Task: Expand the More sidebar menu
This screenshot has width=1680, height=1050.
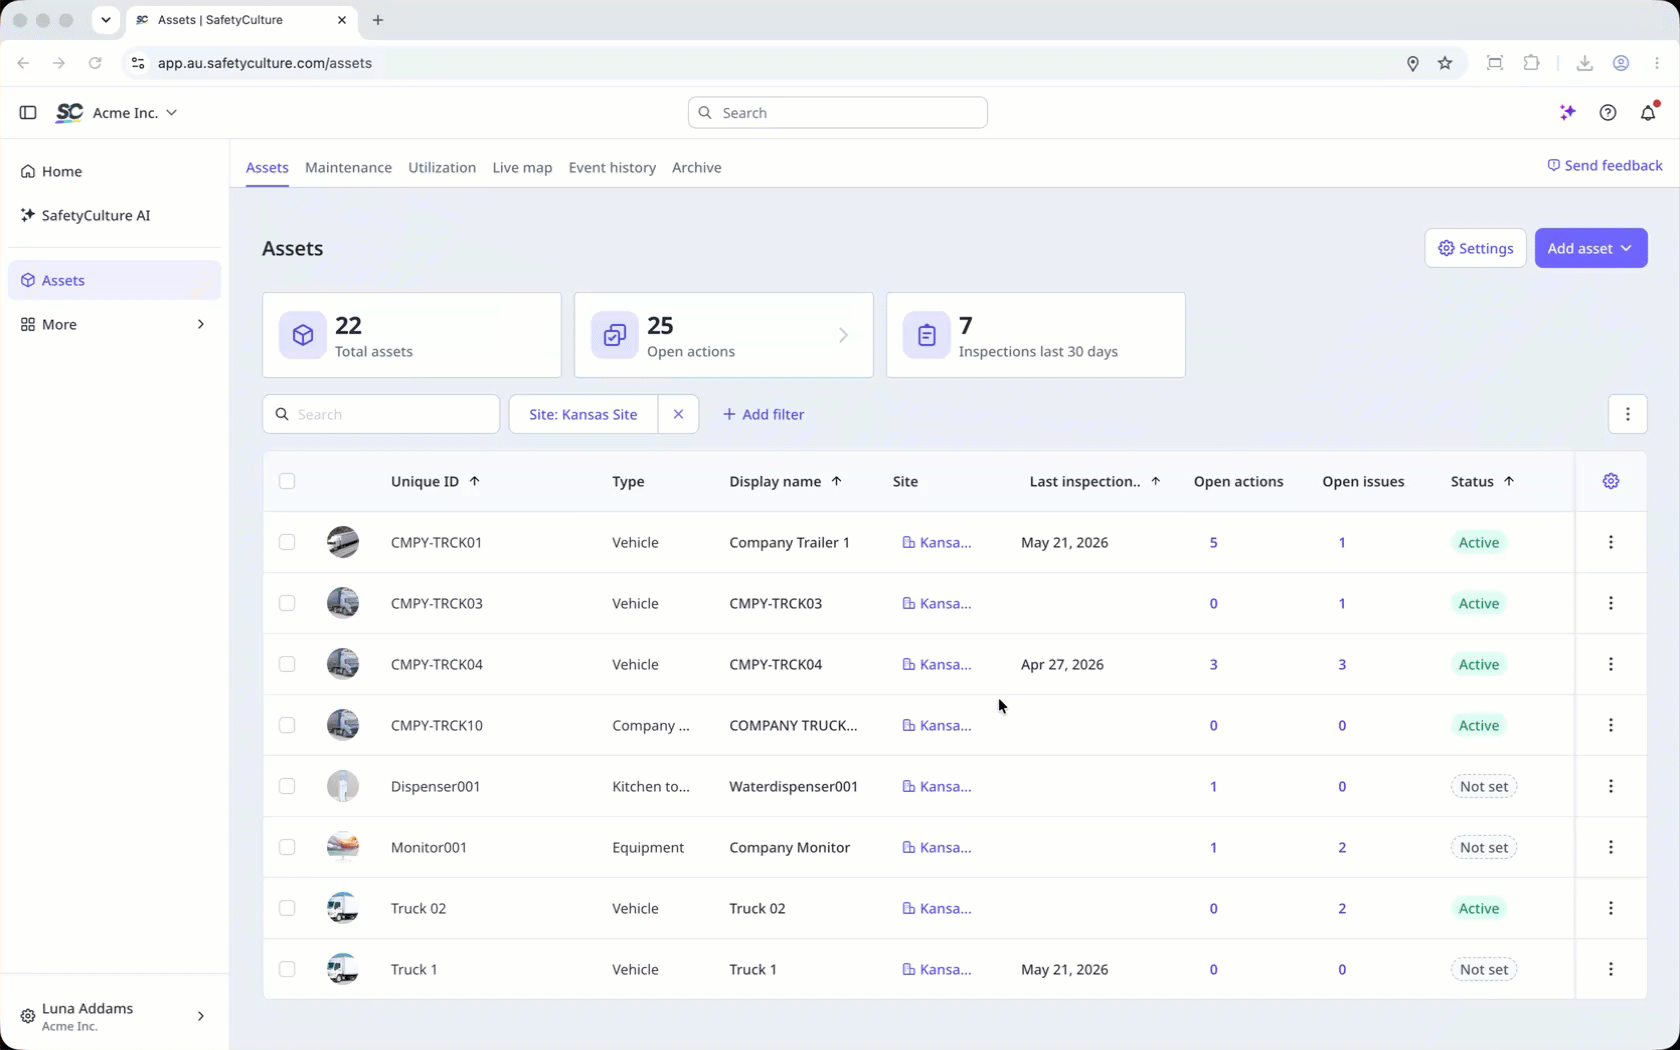Action: [113, 324]
